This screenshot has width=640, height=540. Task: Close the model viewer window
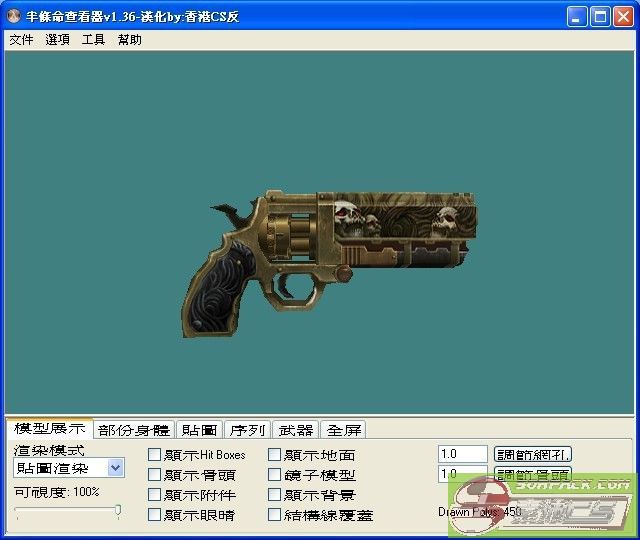(623, 17)
